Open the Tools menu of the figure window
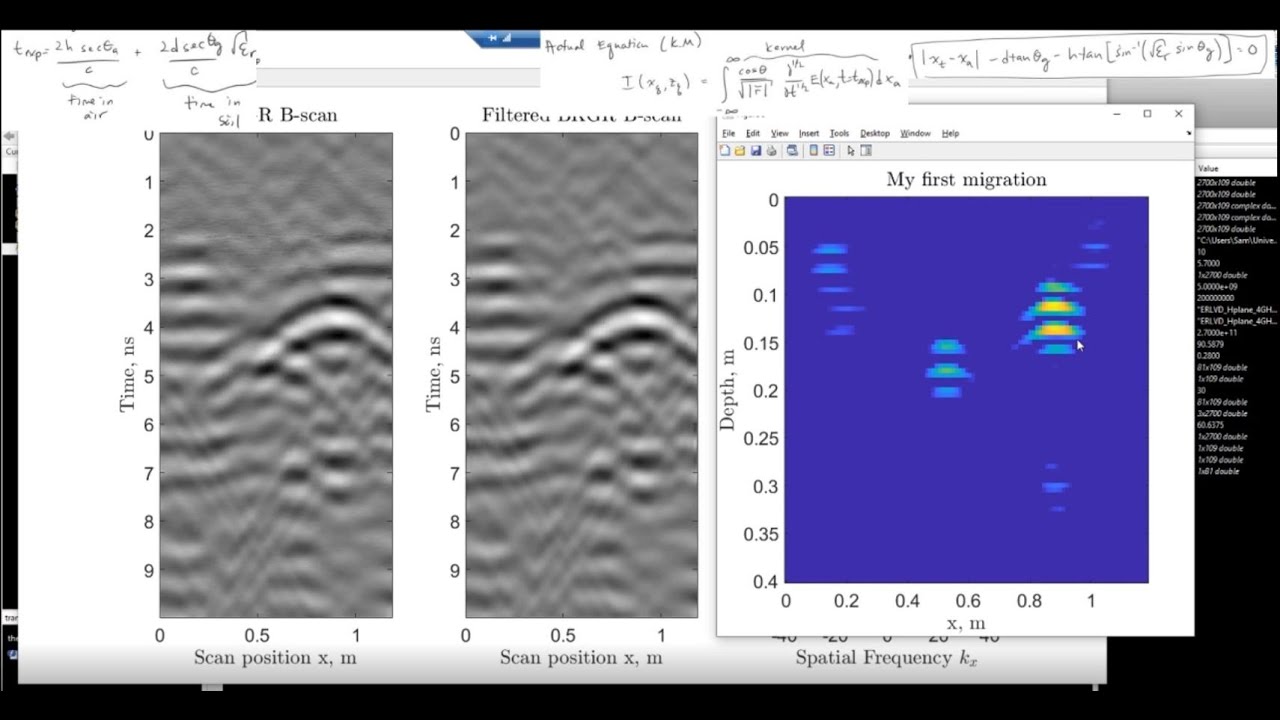This screenshot has width=1280, height=720. (840, 133)
